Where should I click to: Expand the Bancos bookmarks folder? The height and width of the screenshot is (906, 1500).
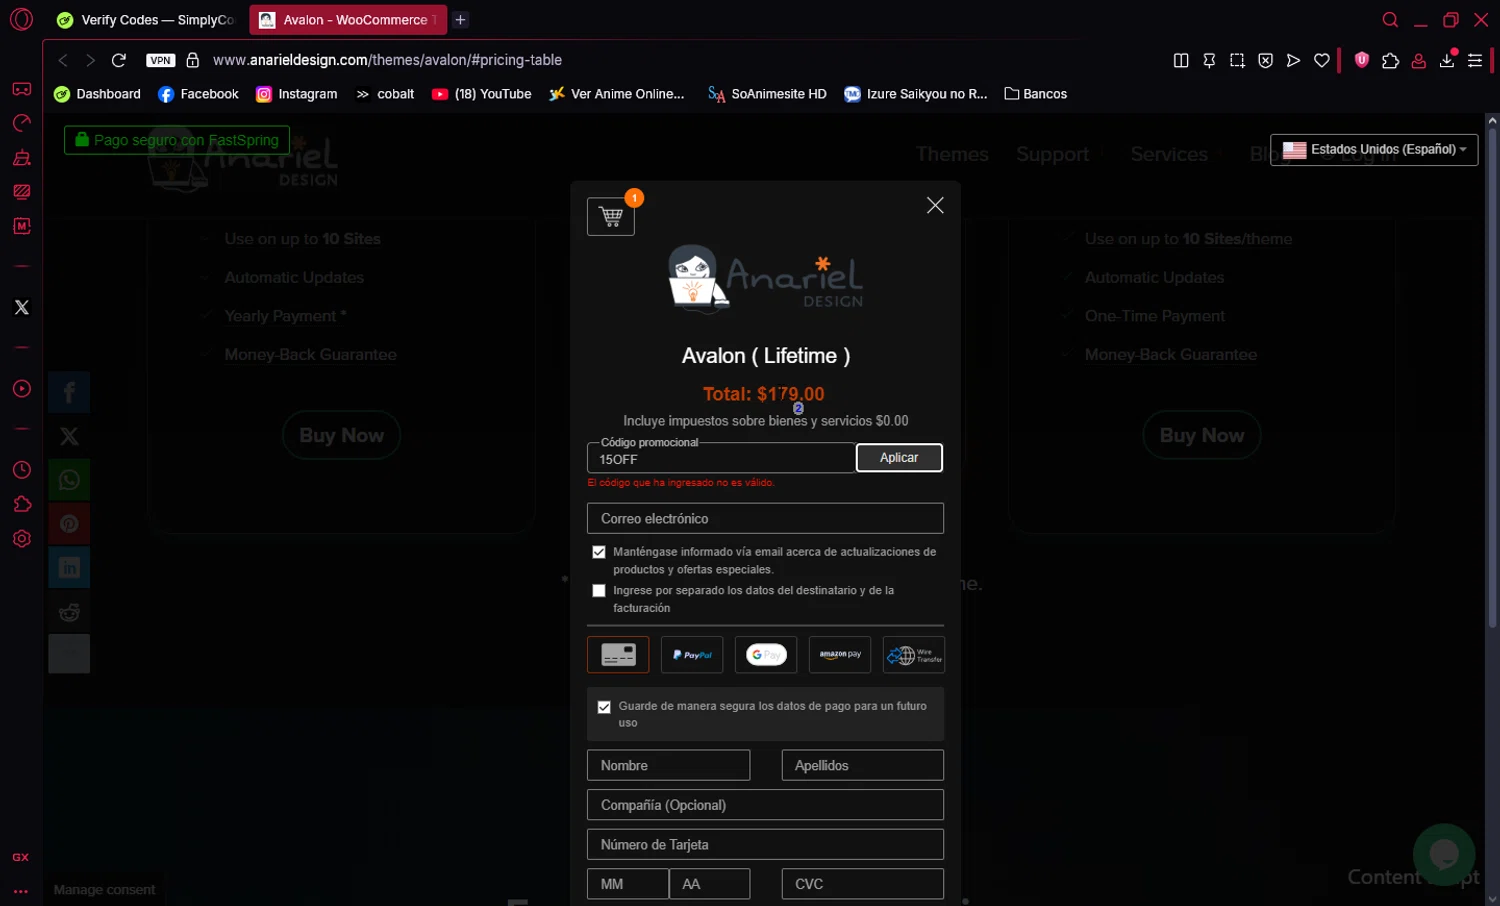pyautogui.click(x=1035, y=94)
